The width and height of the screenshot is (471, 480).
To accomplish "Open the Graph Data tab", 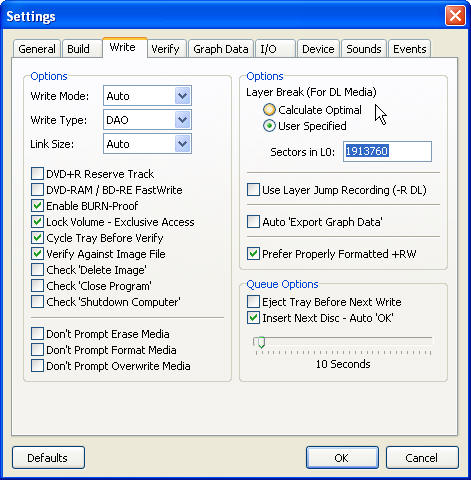I will pyautogui.click(x=221, y=49).
